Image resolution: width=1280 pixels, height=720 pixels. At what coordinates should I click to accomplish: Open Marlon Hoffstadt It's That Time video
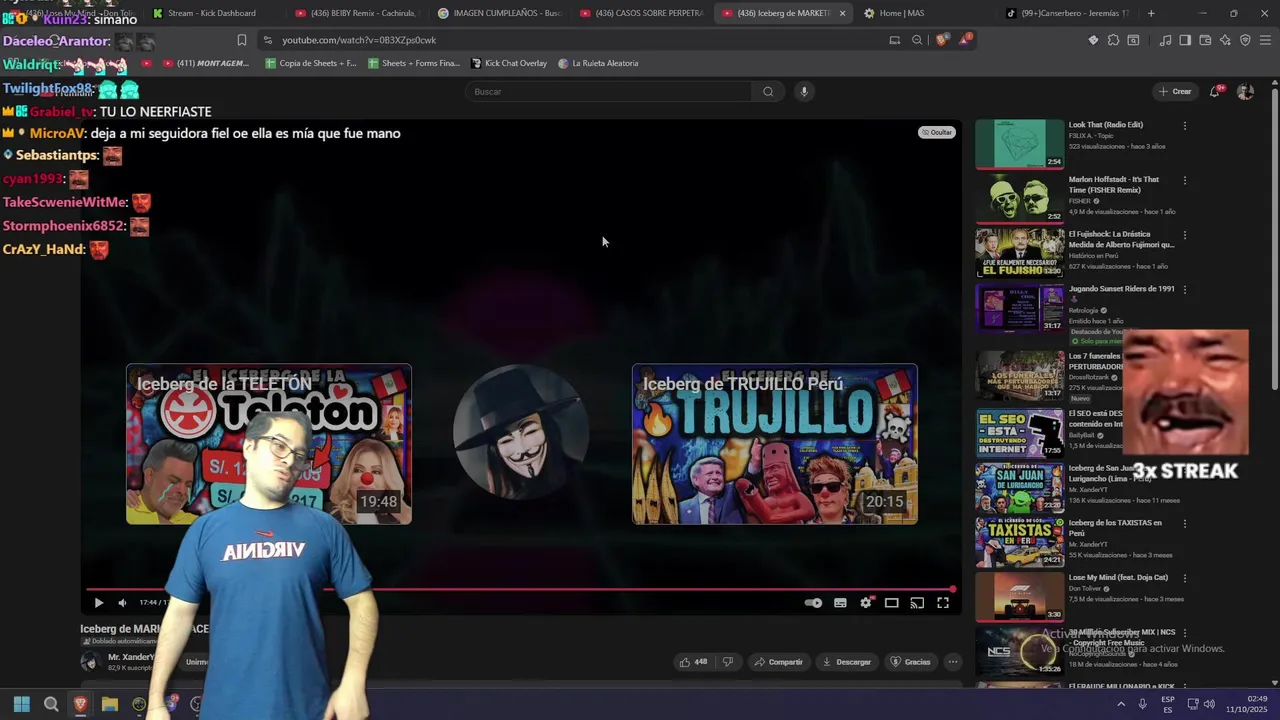tap(1019, 199)
